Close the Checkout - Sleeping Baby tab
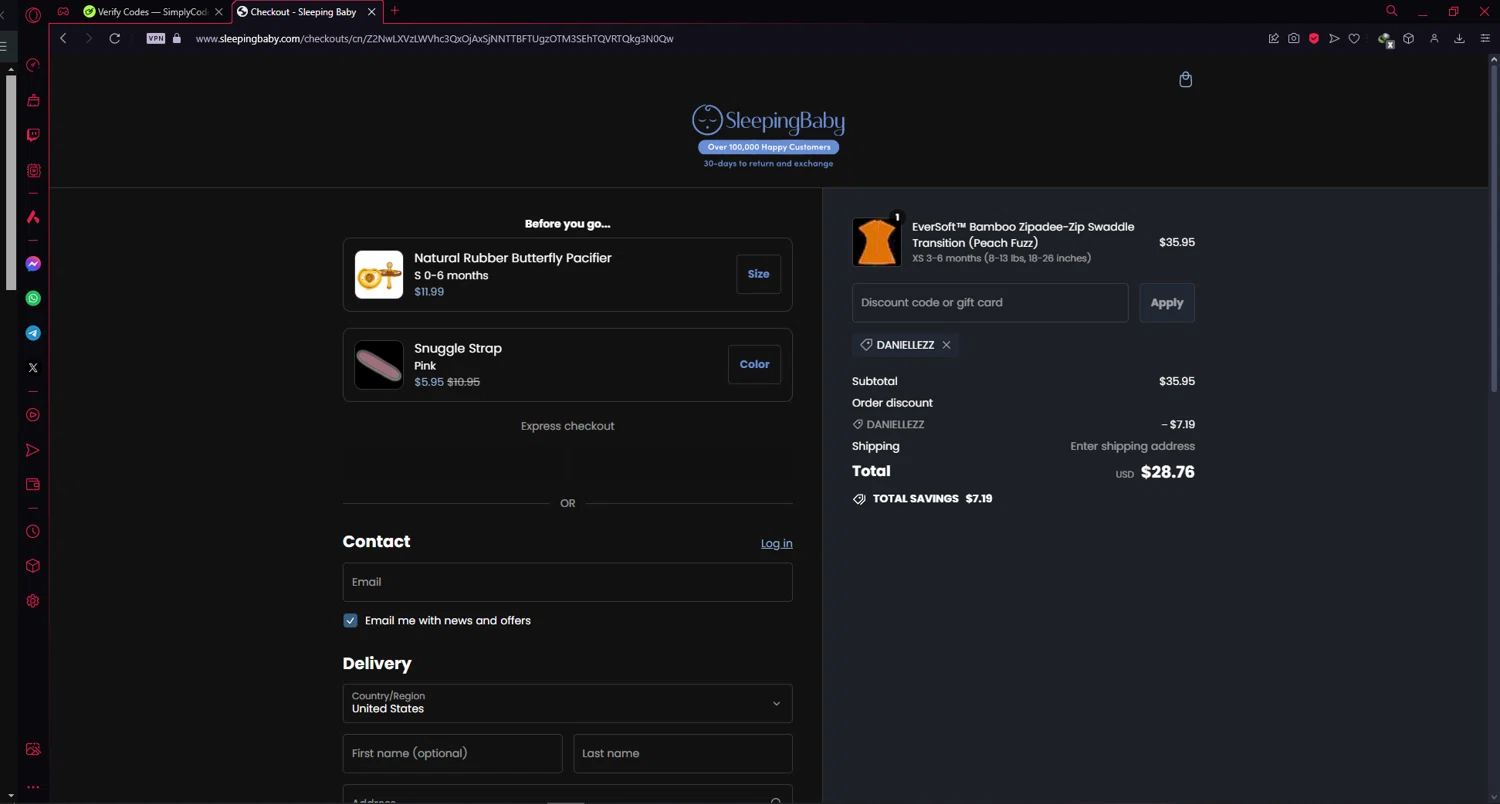Image resolution: width=1500 pixels, height=804 pixels. (372, 12)
